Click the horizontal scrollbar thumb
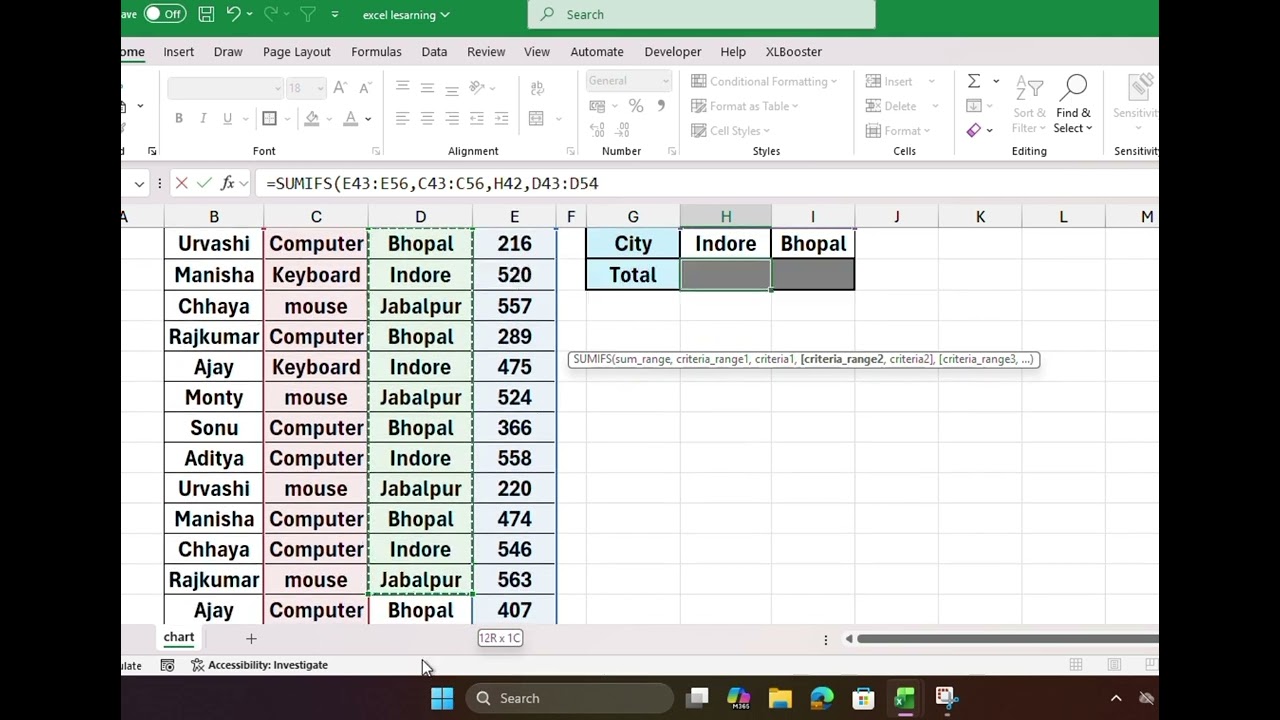This screenshot has height=720, width=1280. [1007, 639]
